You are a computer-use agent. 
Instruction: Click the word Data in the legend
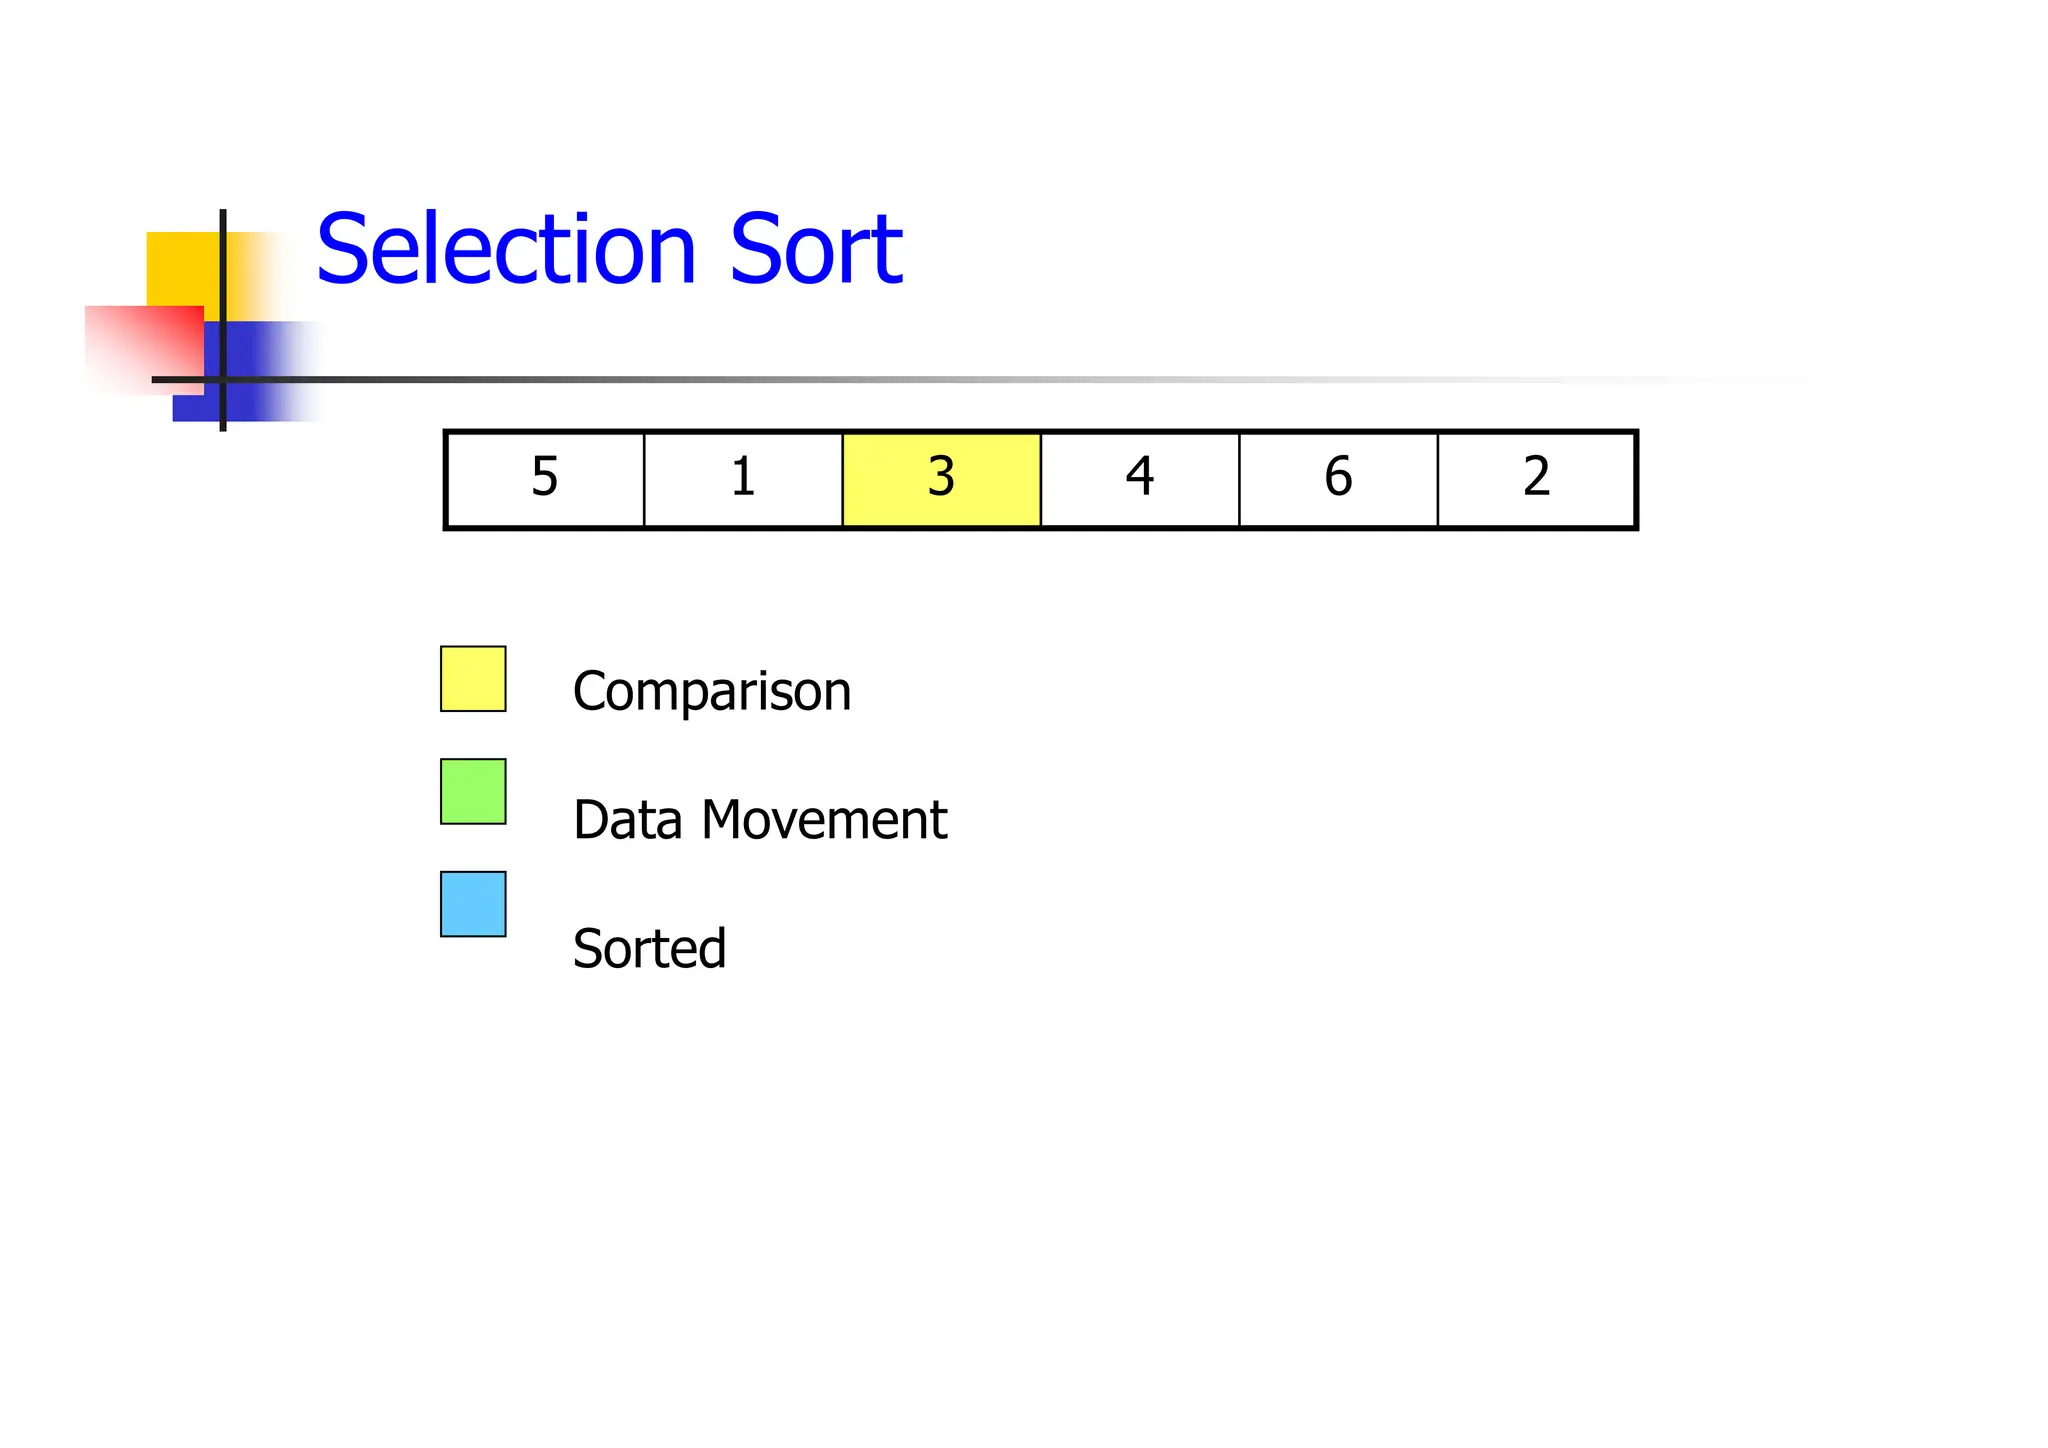(627, 820)
